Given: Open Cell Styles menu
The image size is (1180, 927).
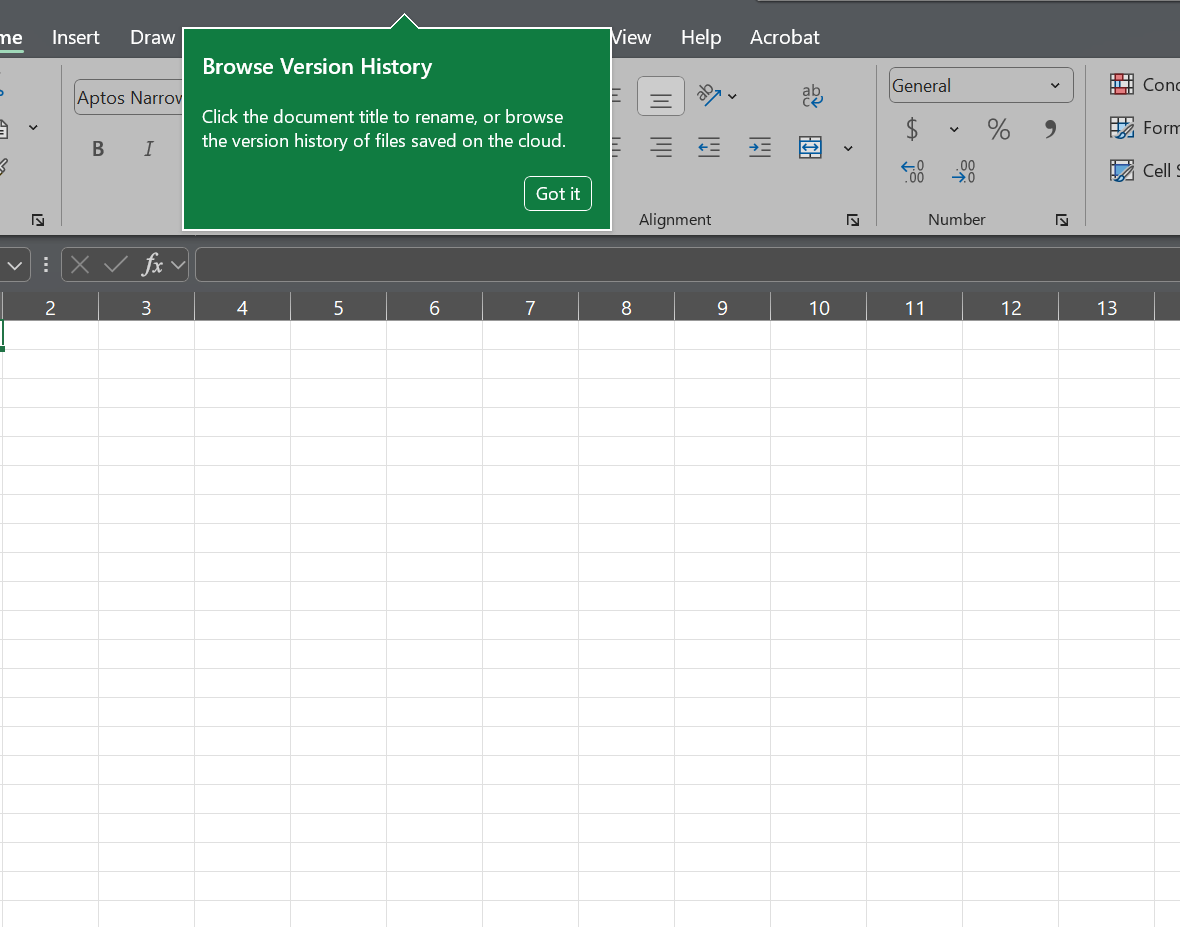Looking at the screenshot, I should coord(1144,171).
